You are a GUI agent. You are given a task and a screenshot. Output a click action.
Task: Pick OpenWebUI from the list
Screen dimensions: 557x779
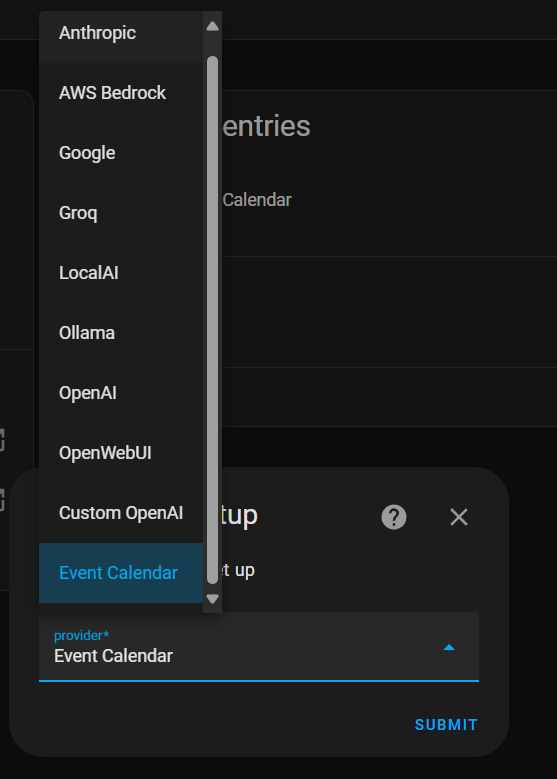121,453
